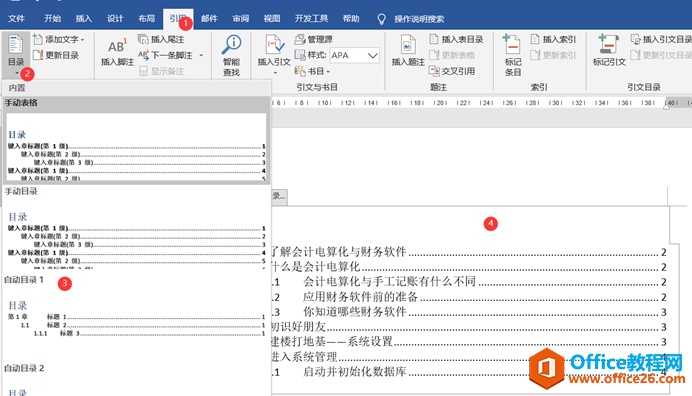This screenshot has width=692, height=396.
Task: Click TOC entry 你知道哪些财务软件
Action: click(354, 312)
